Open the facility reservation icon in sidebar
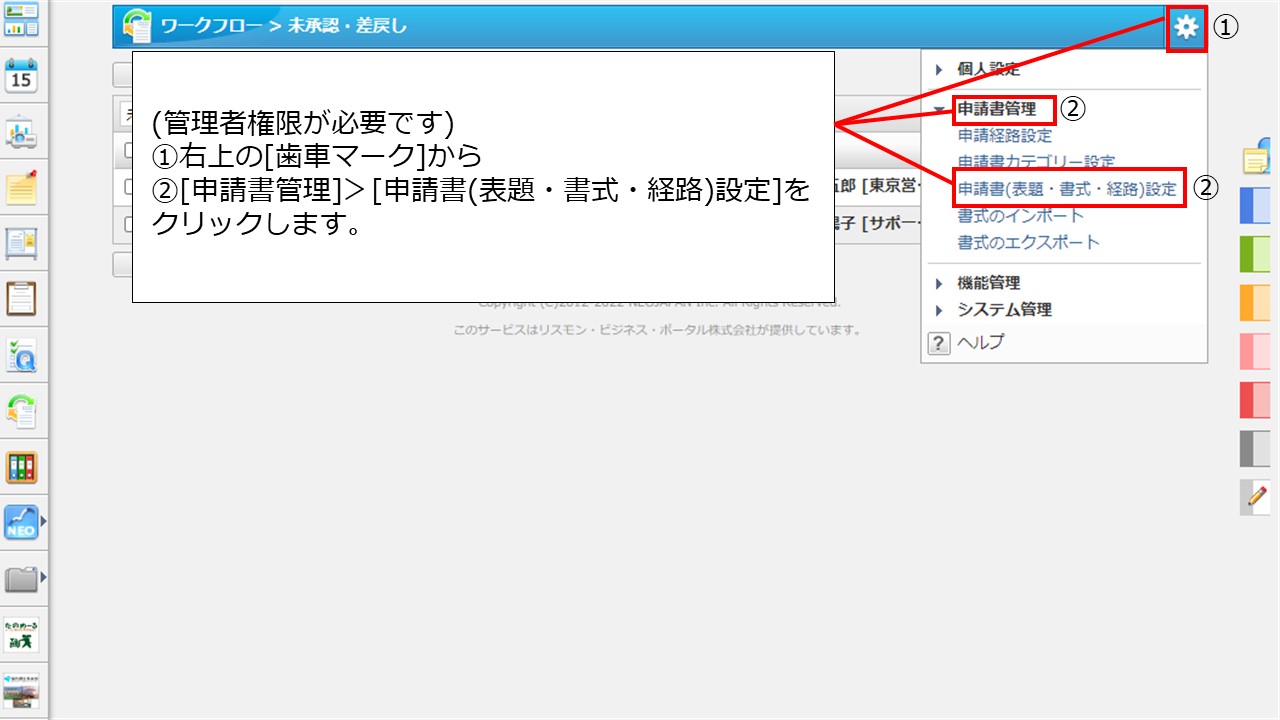Viewport: 1280px width, 720px height. click(21, 131)
